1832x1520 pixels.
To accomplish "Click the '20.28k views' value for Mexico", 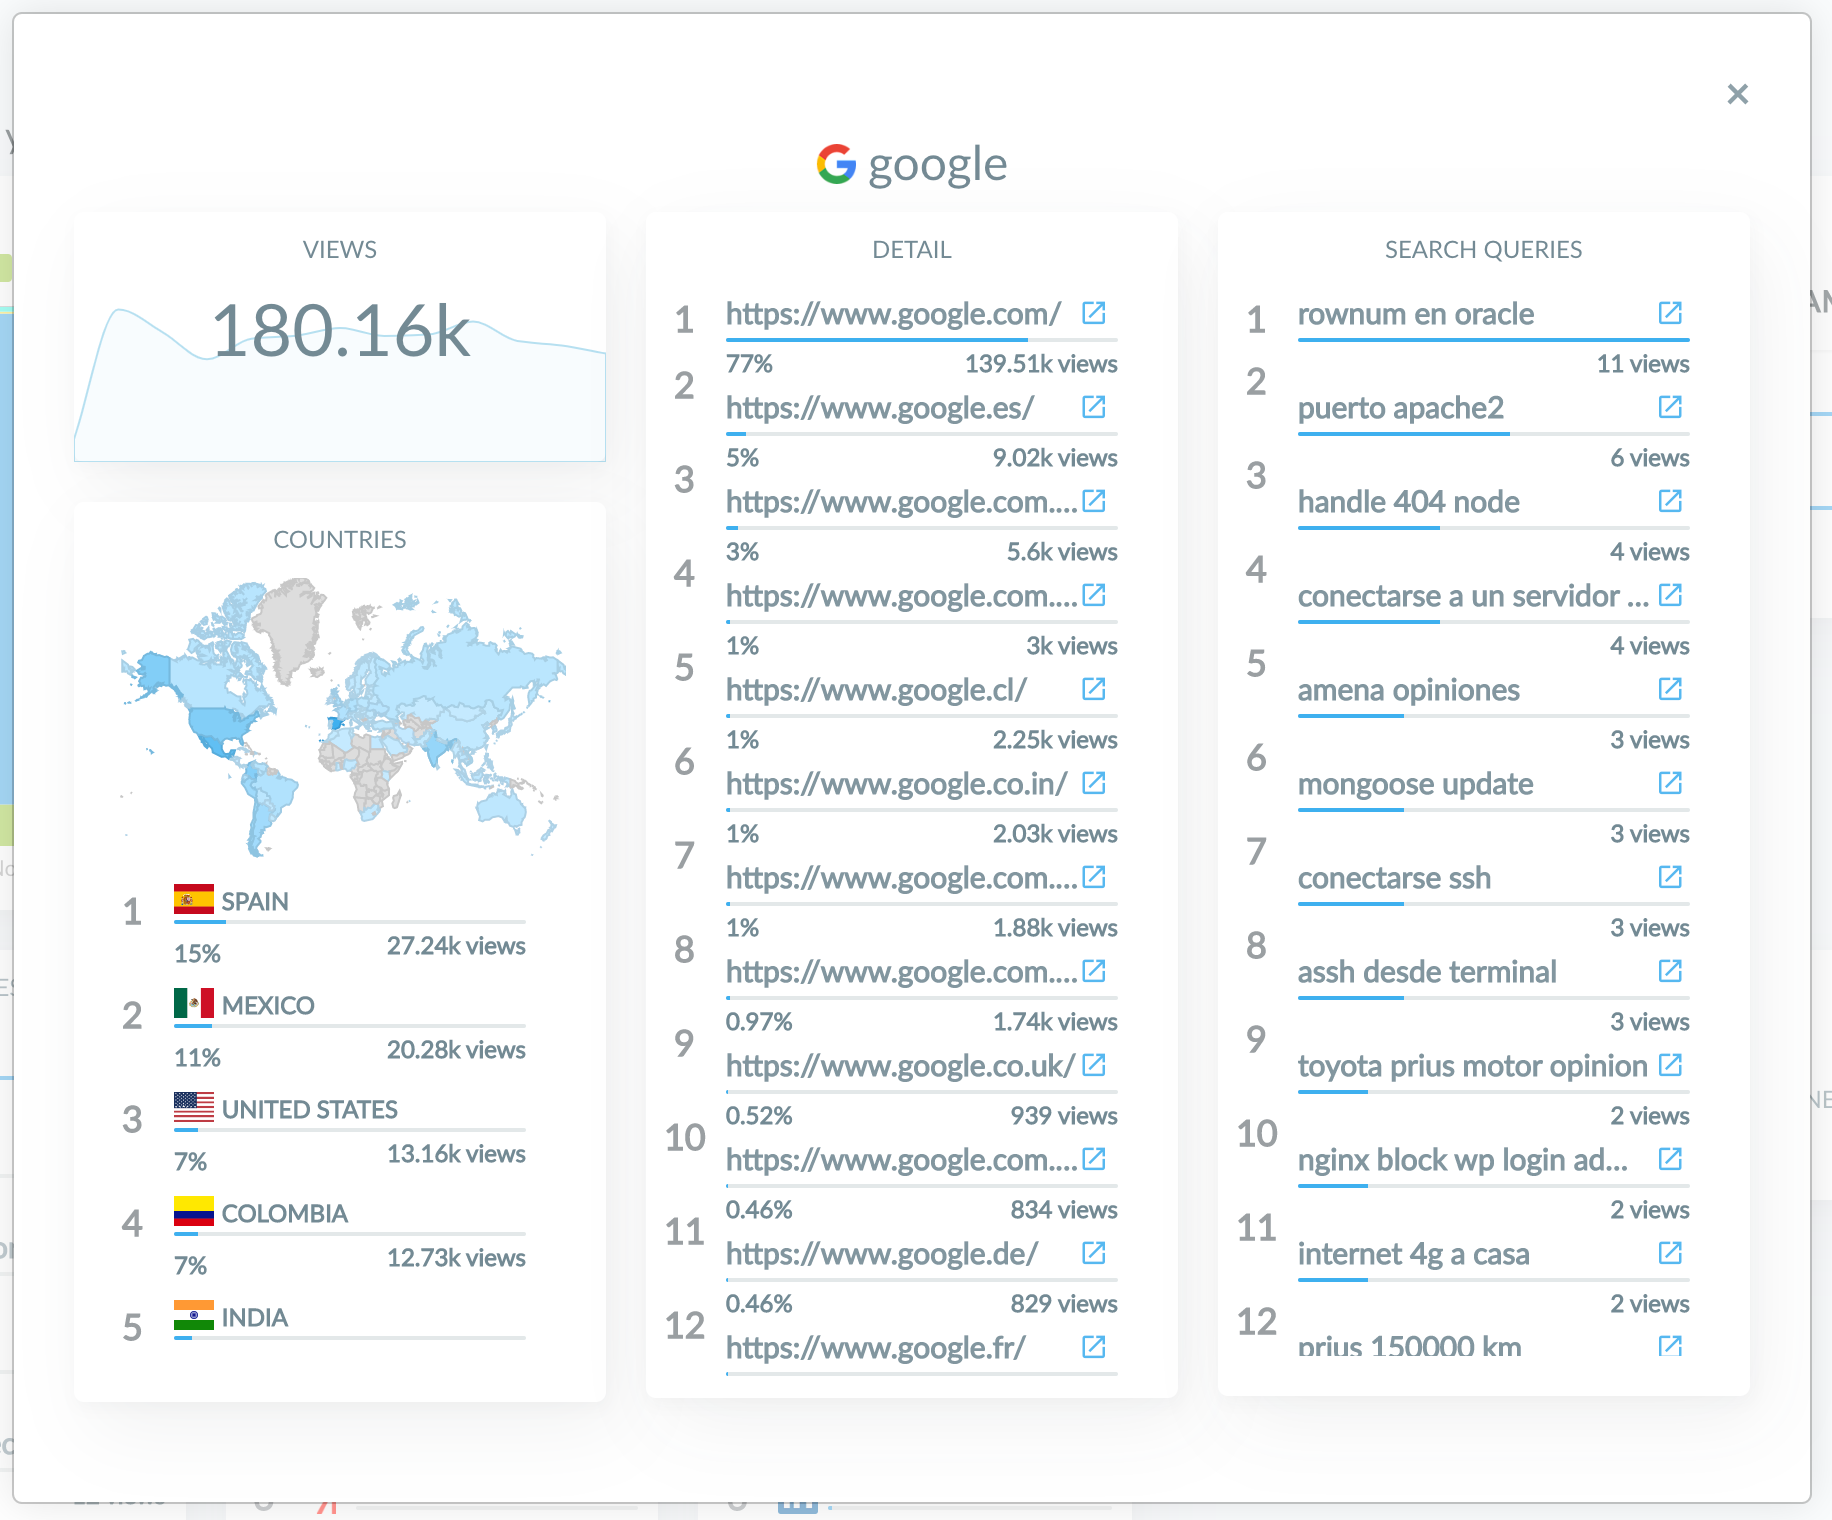I will point(456,1050).
